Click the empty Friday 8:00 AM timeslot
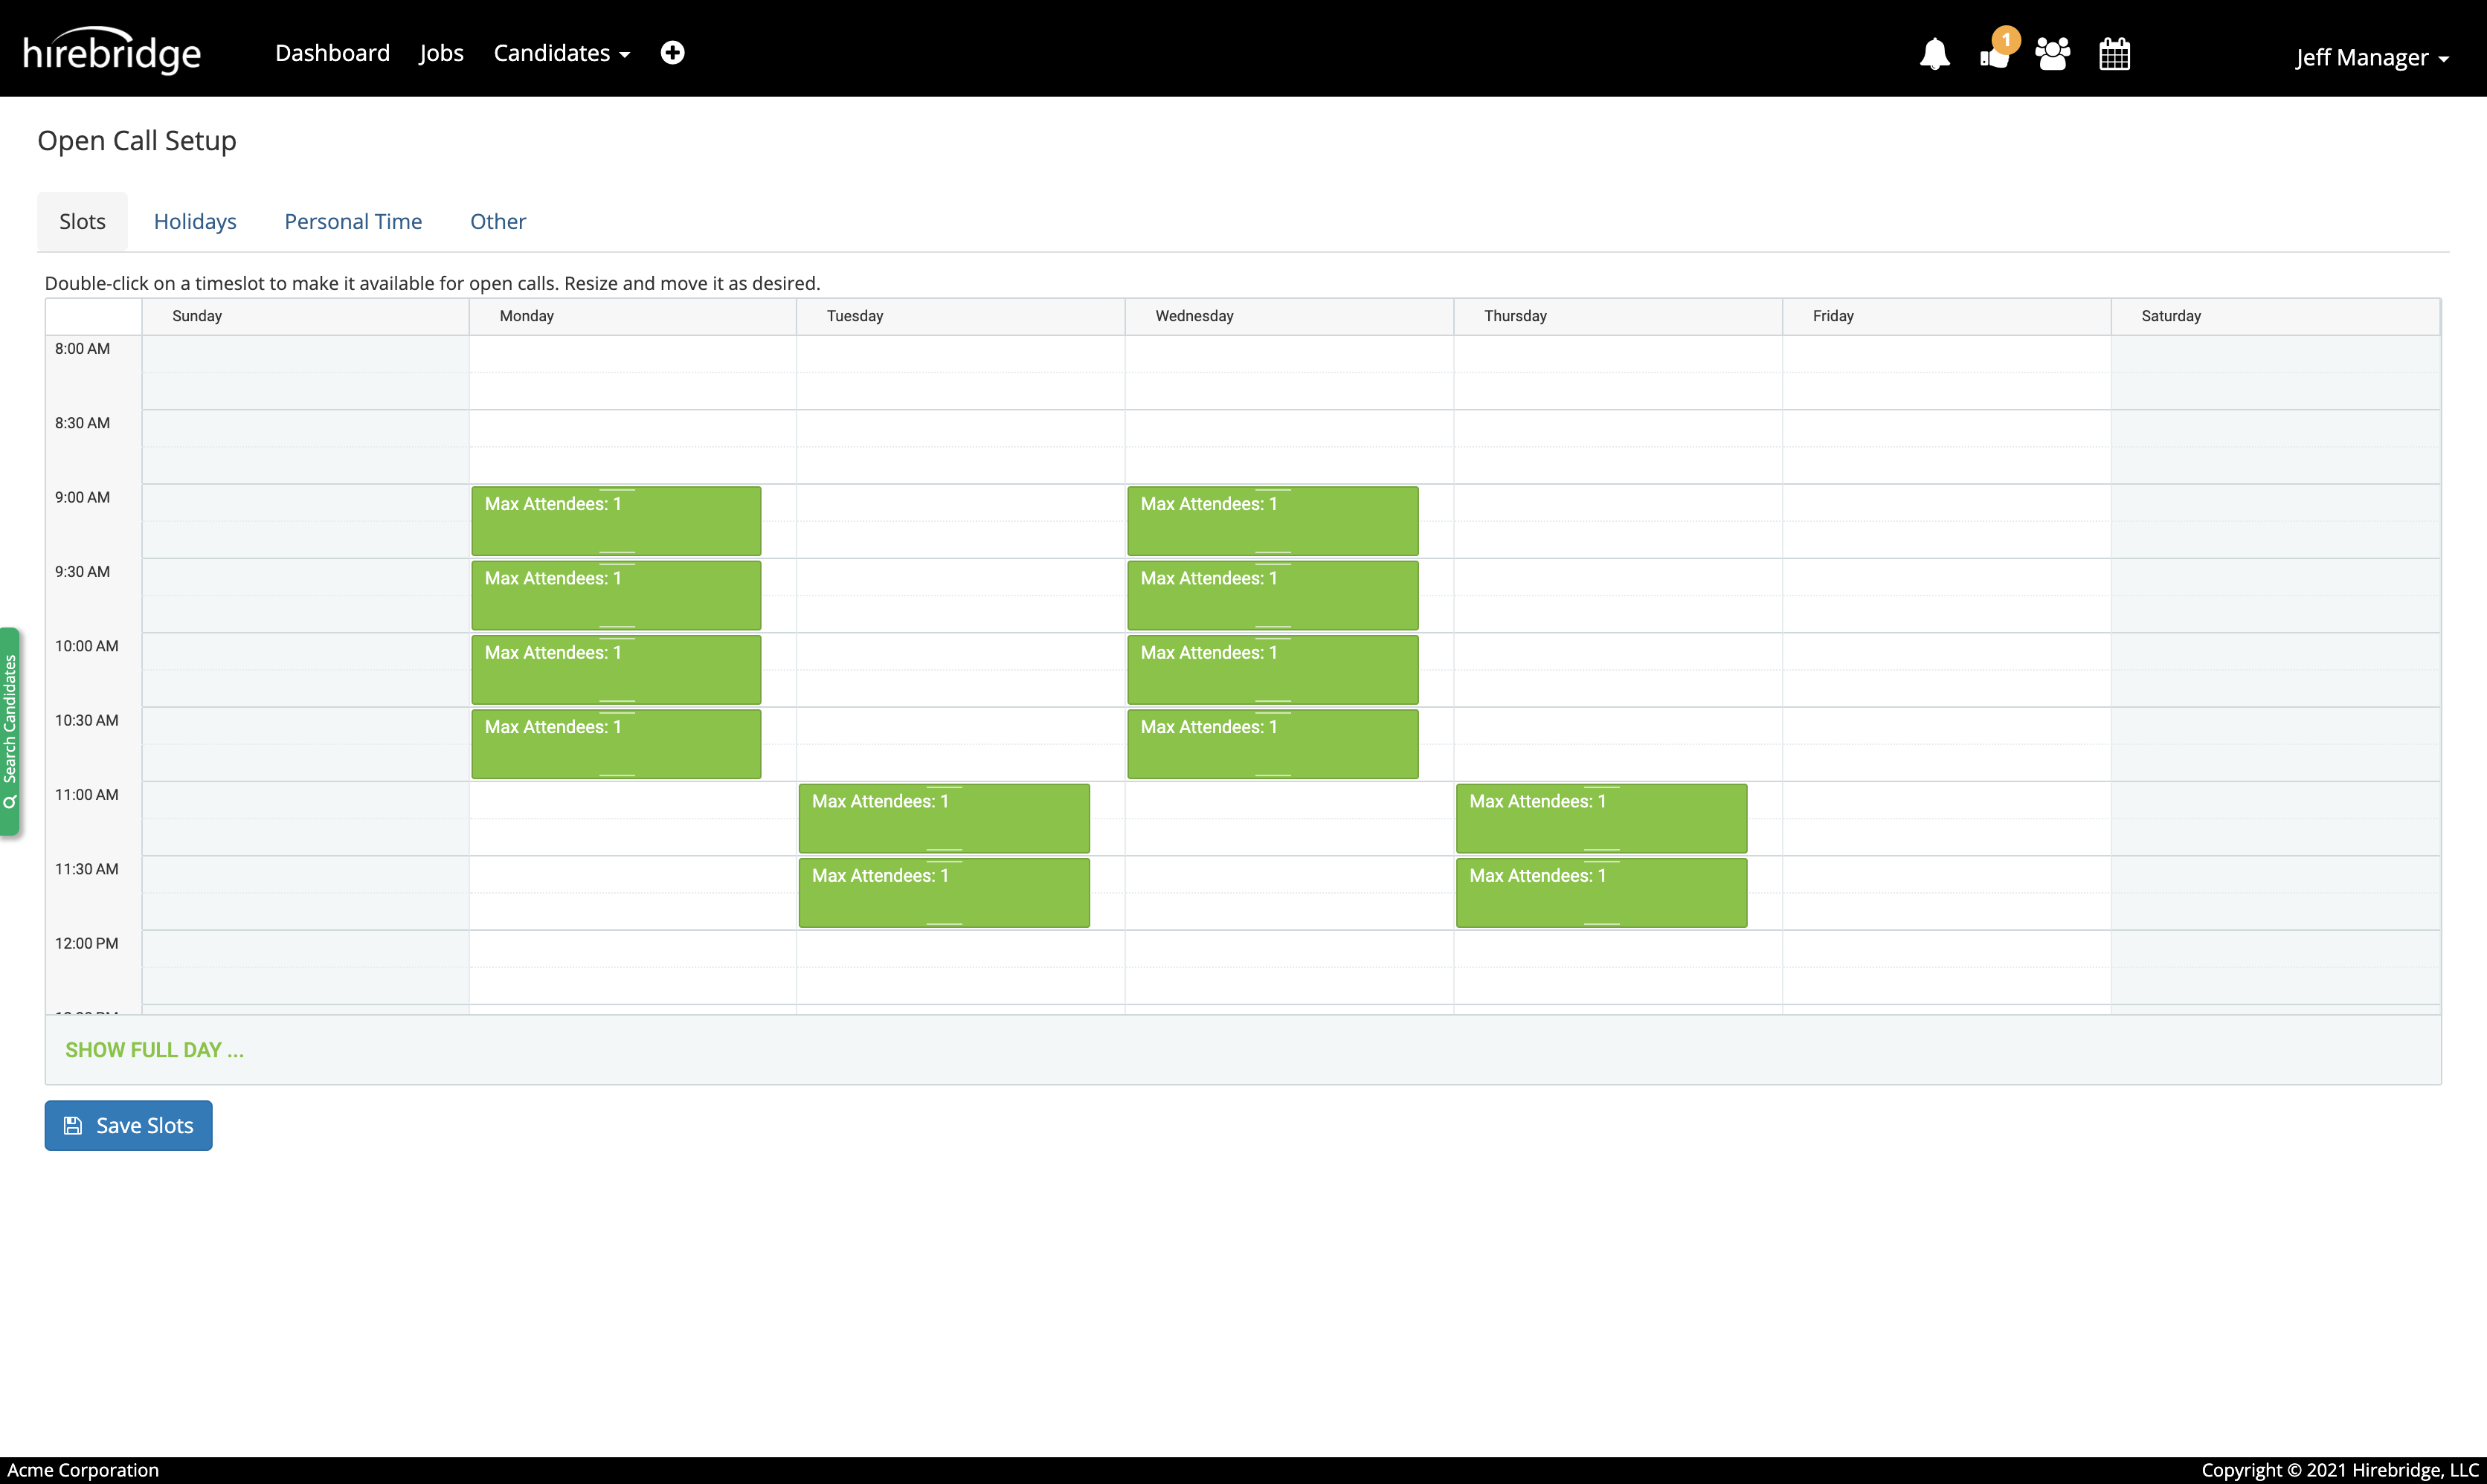 tap(1945, 353)
